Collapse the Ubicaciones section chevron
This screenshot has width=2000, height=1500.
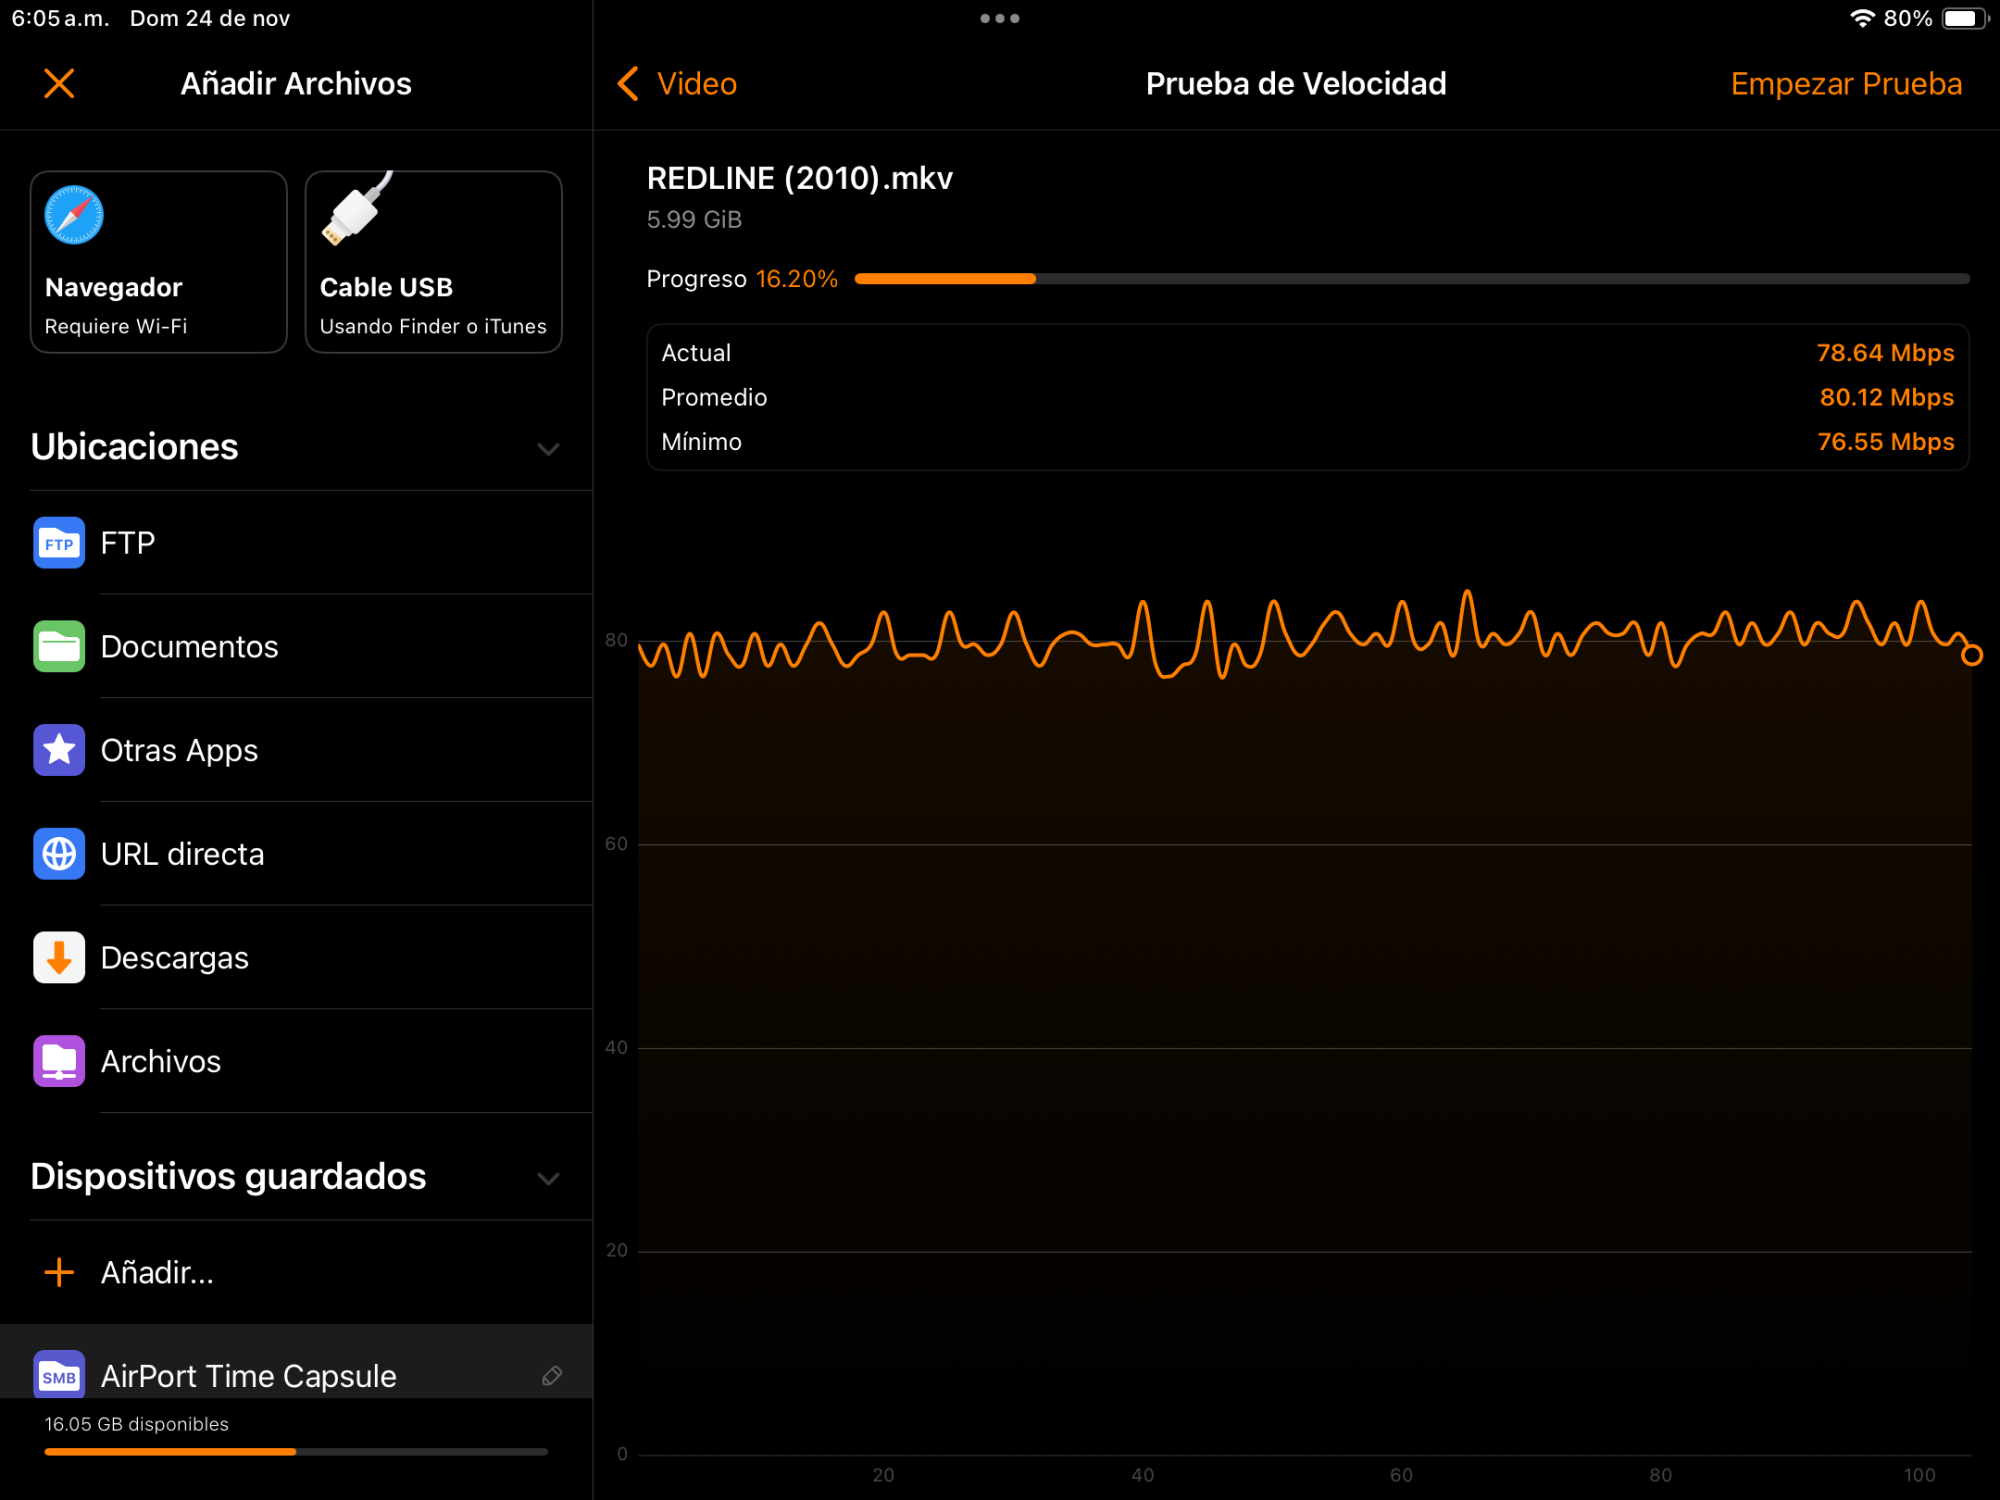tap(548, 449)
